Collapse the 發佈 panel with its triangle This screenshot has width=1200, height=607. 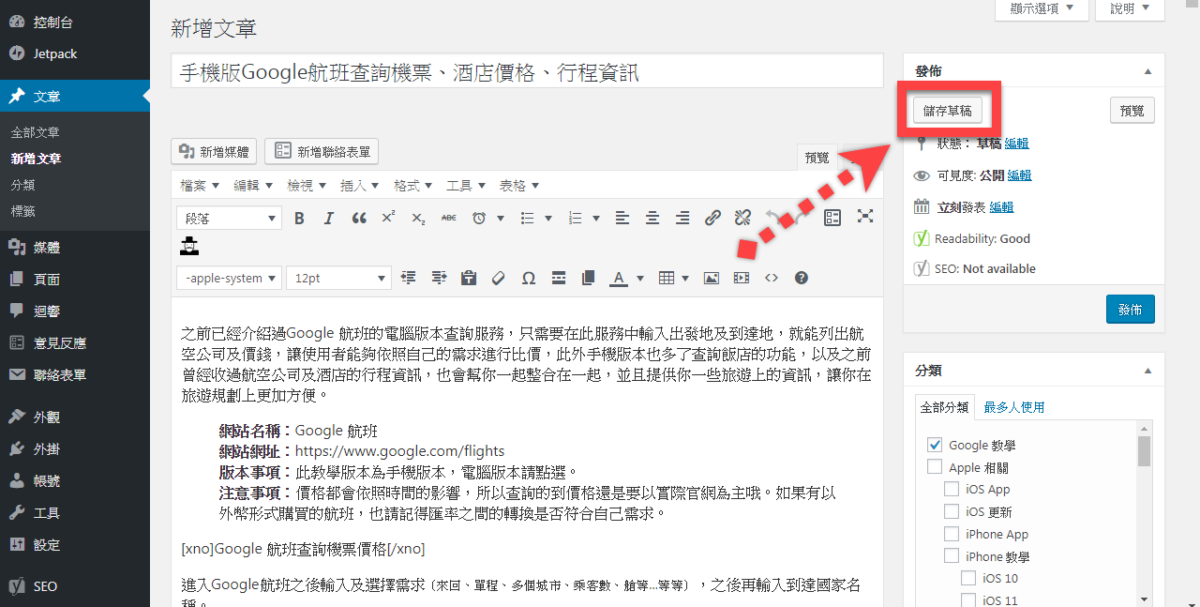[1148, 72]
